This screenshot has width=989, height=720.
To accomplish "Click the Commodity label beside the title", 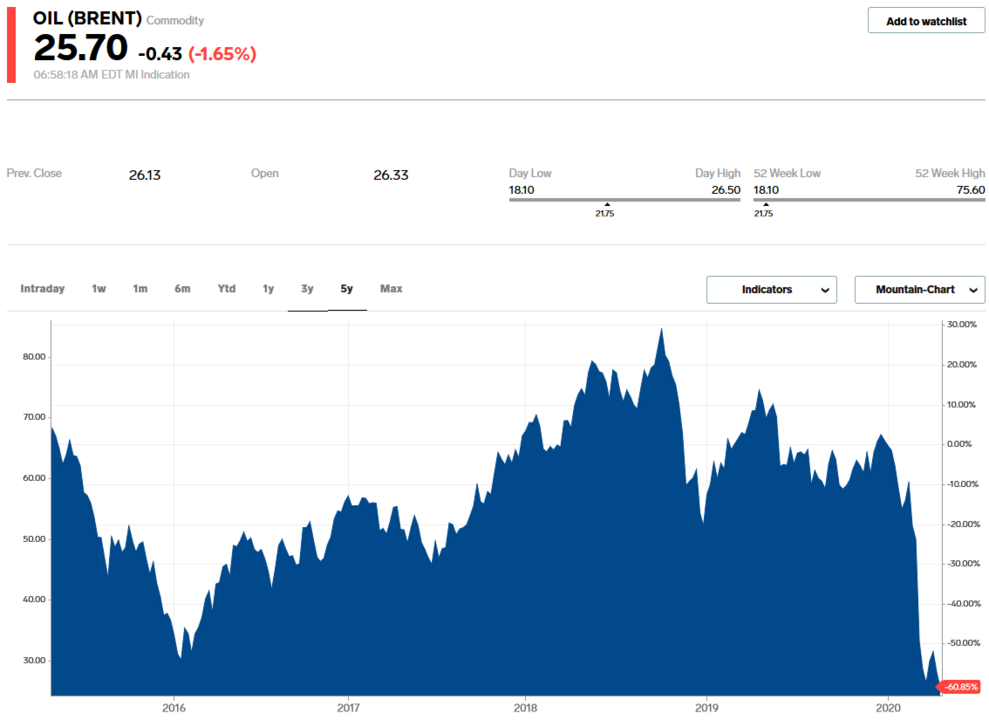I will pos(175,21).
